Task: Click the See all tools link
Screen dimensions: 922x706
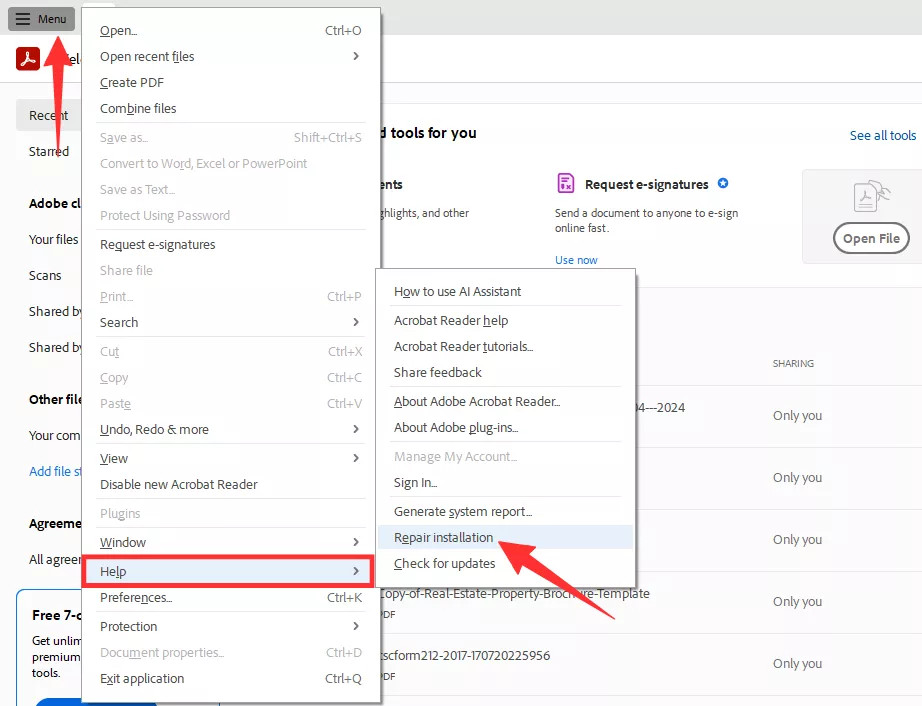Action: click(882, 135)
